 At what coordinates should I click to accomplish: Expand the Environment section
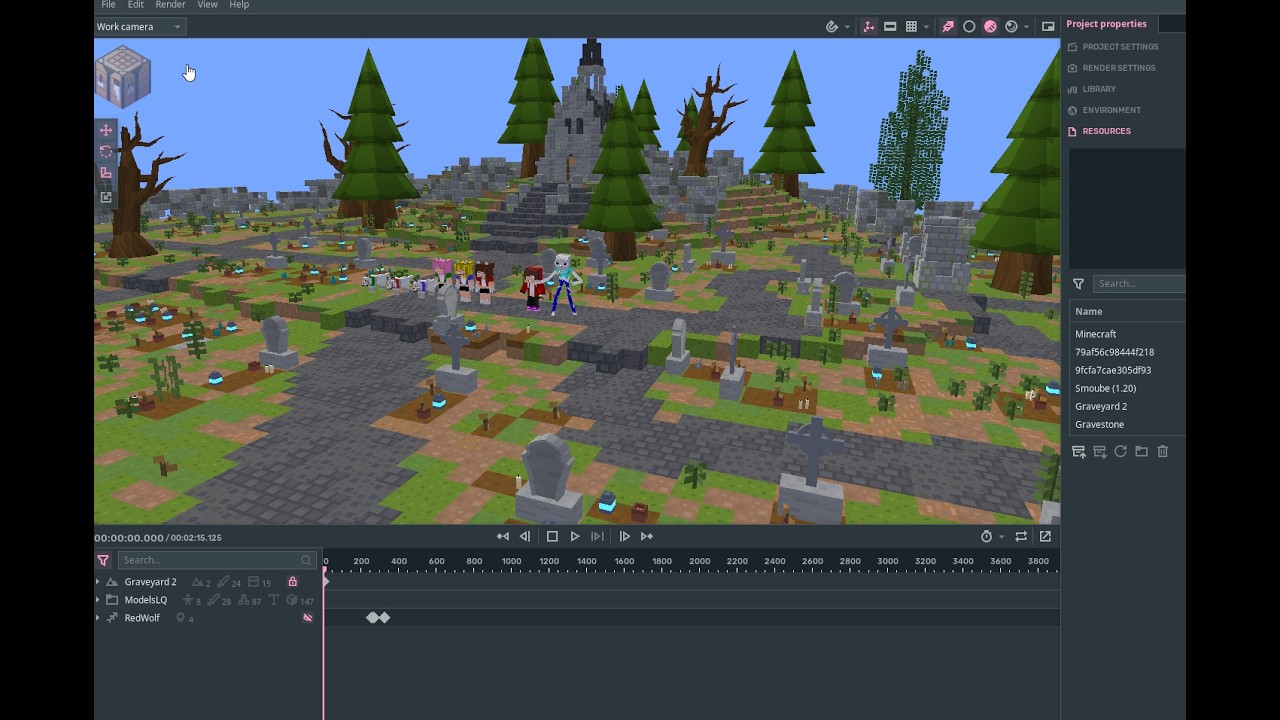coord(1111,110)
